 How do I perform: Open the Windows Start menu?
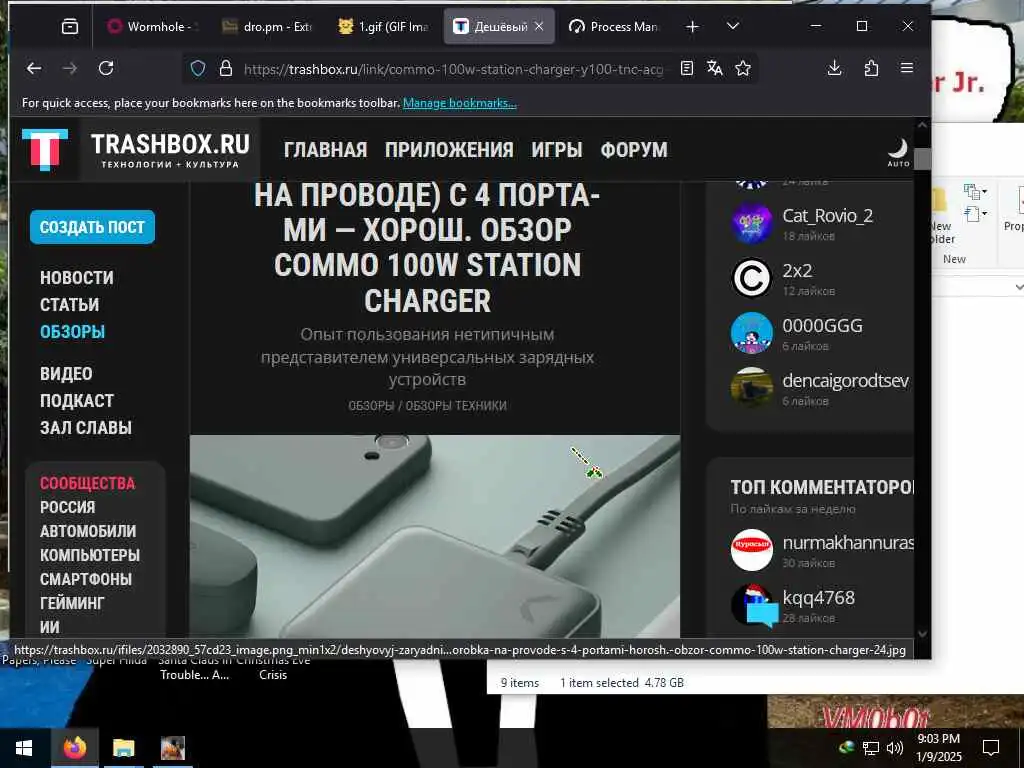(24, 748)
